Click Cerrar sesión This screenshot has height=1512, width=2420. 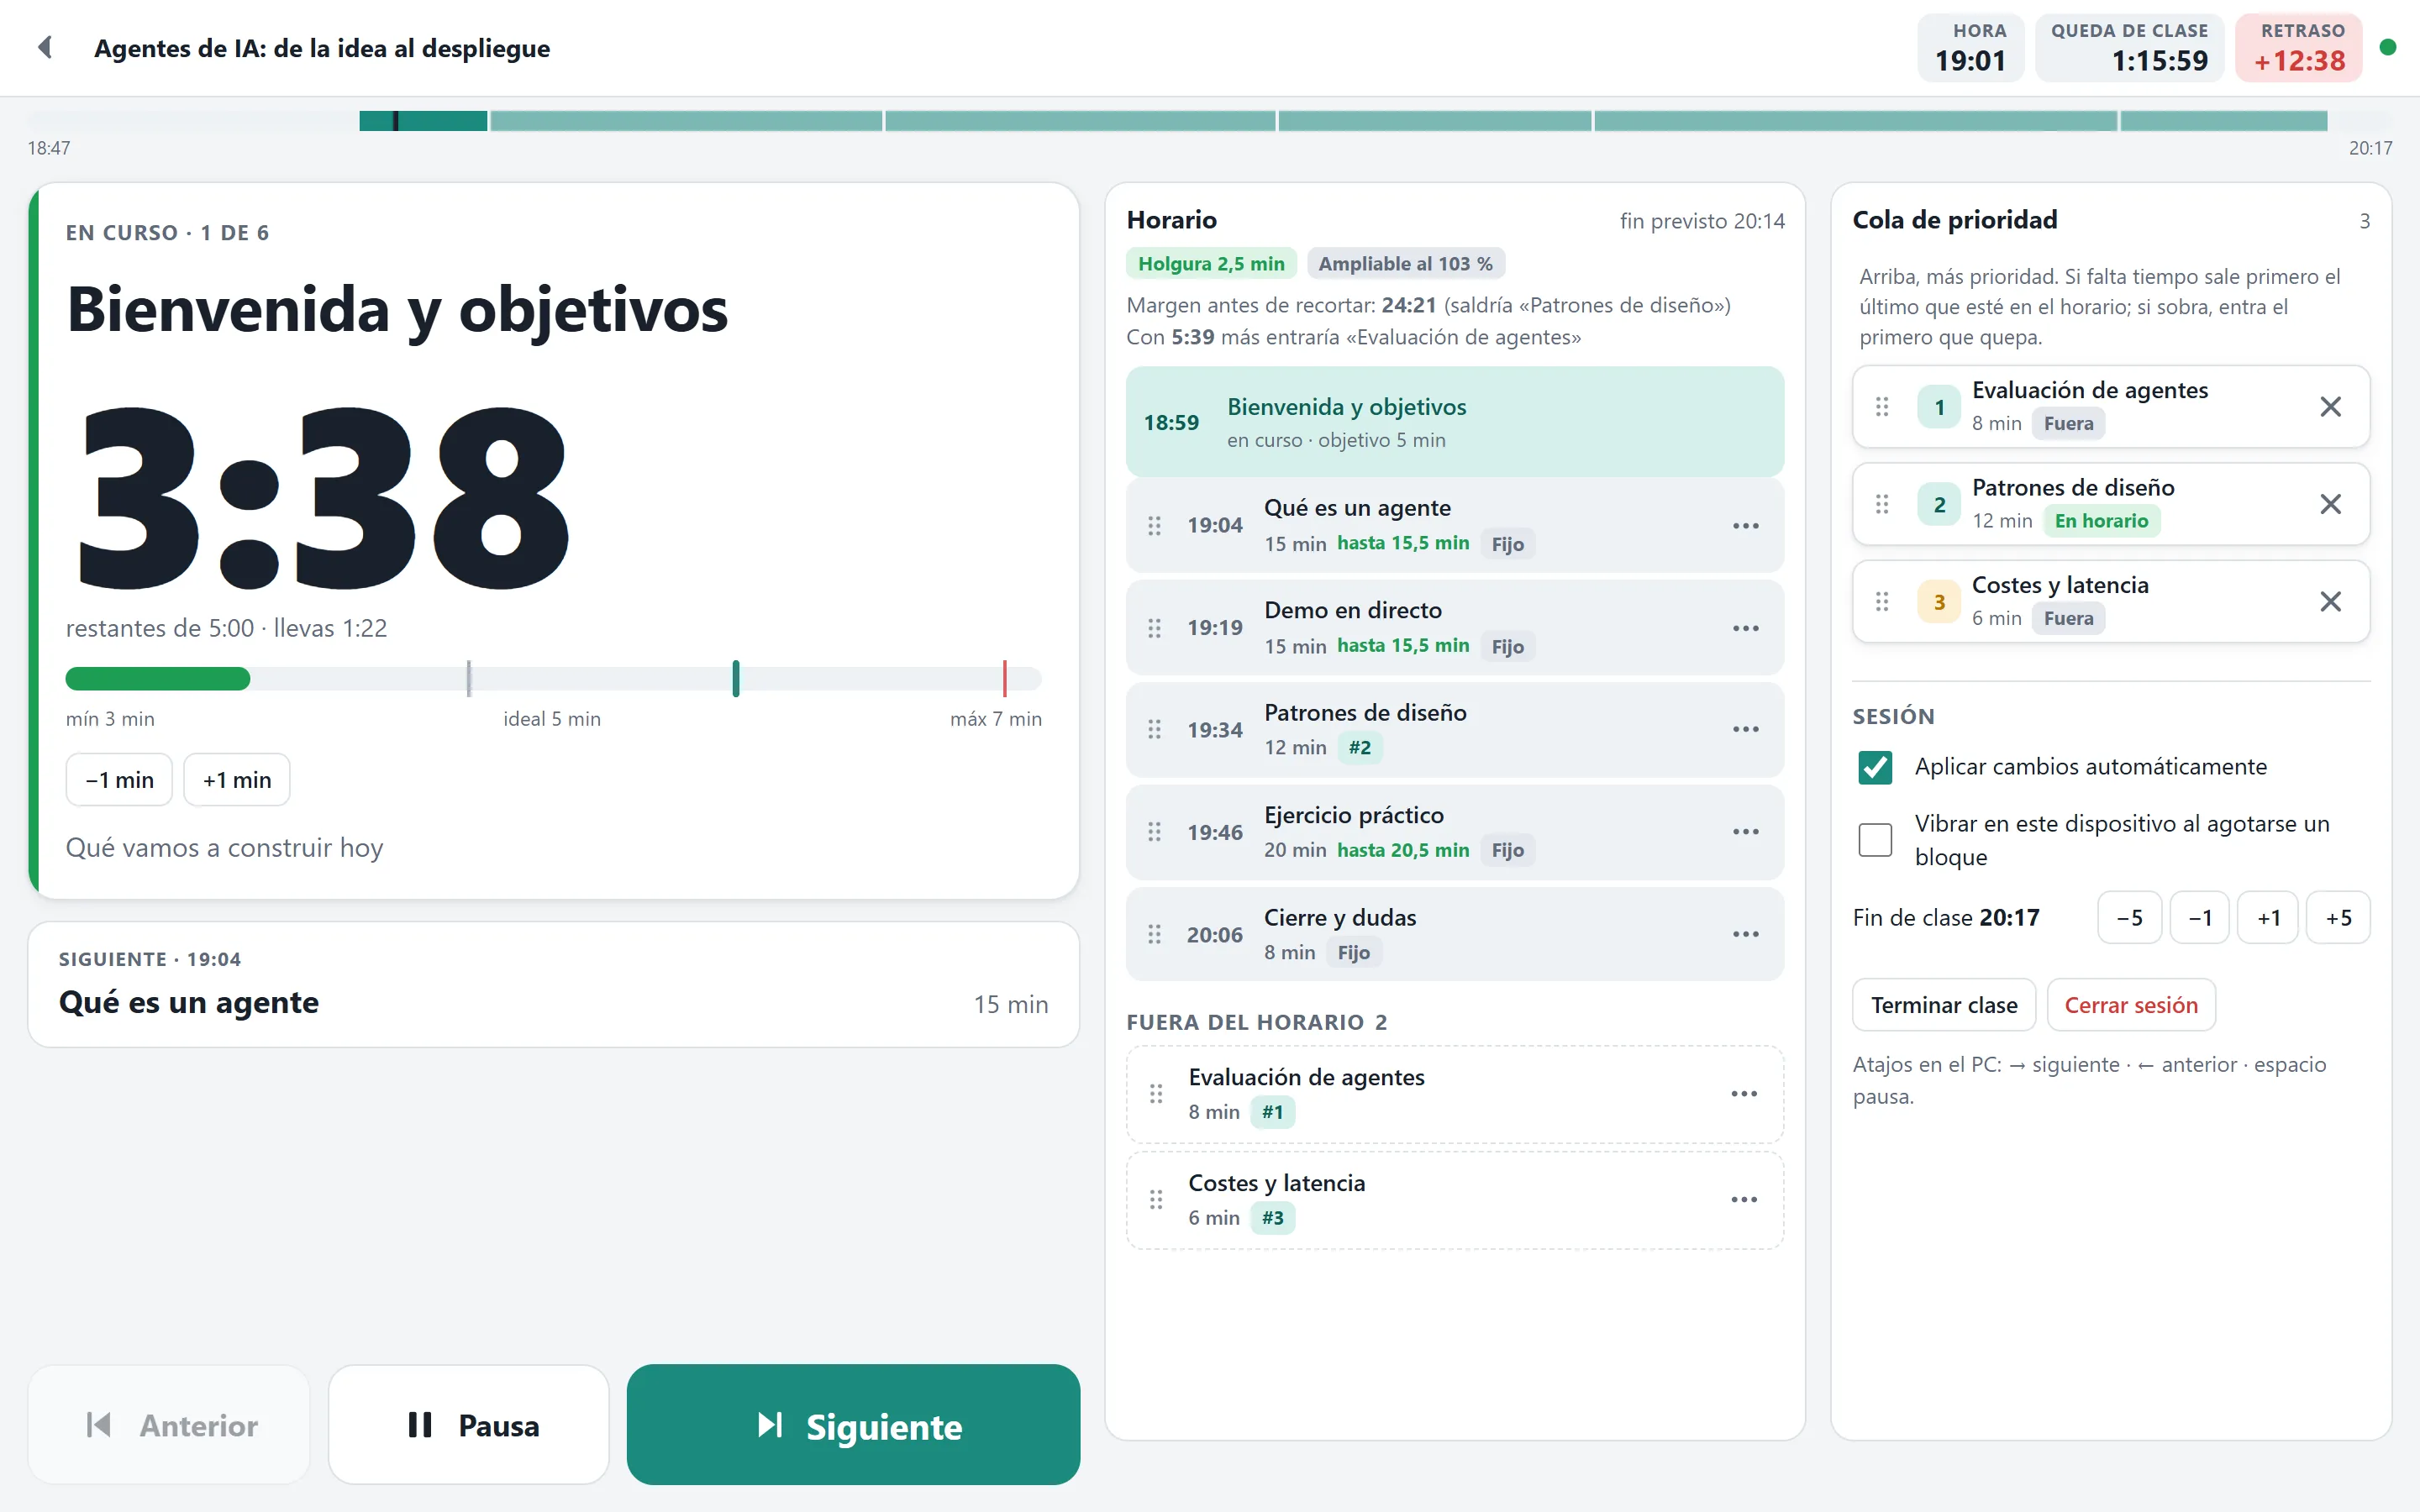tap(2131, 1005)
